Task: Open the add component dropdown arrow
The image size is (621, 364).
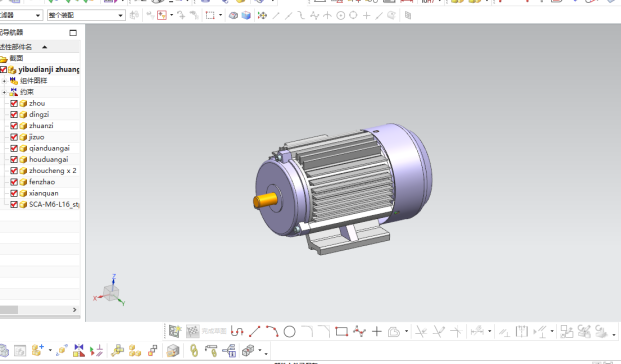Action: [50, 351]
